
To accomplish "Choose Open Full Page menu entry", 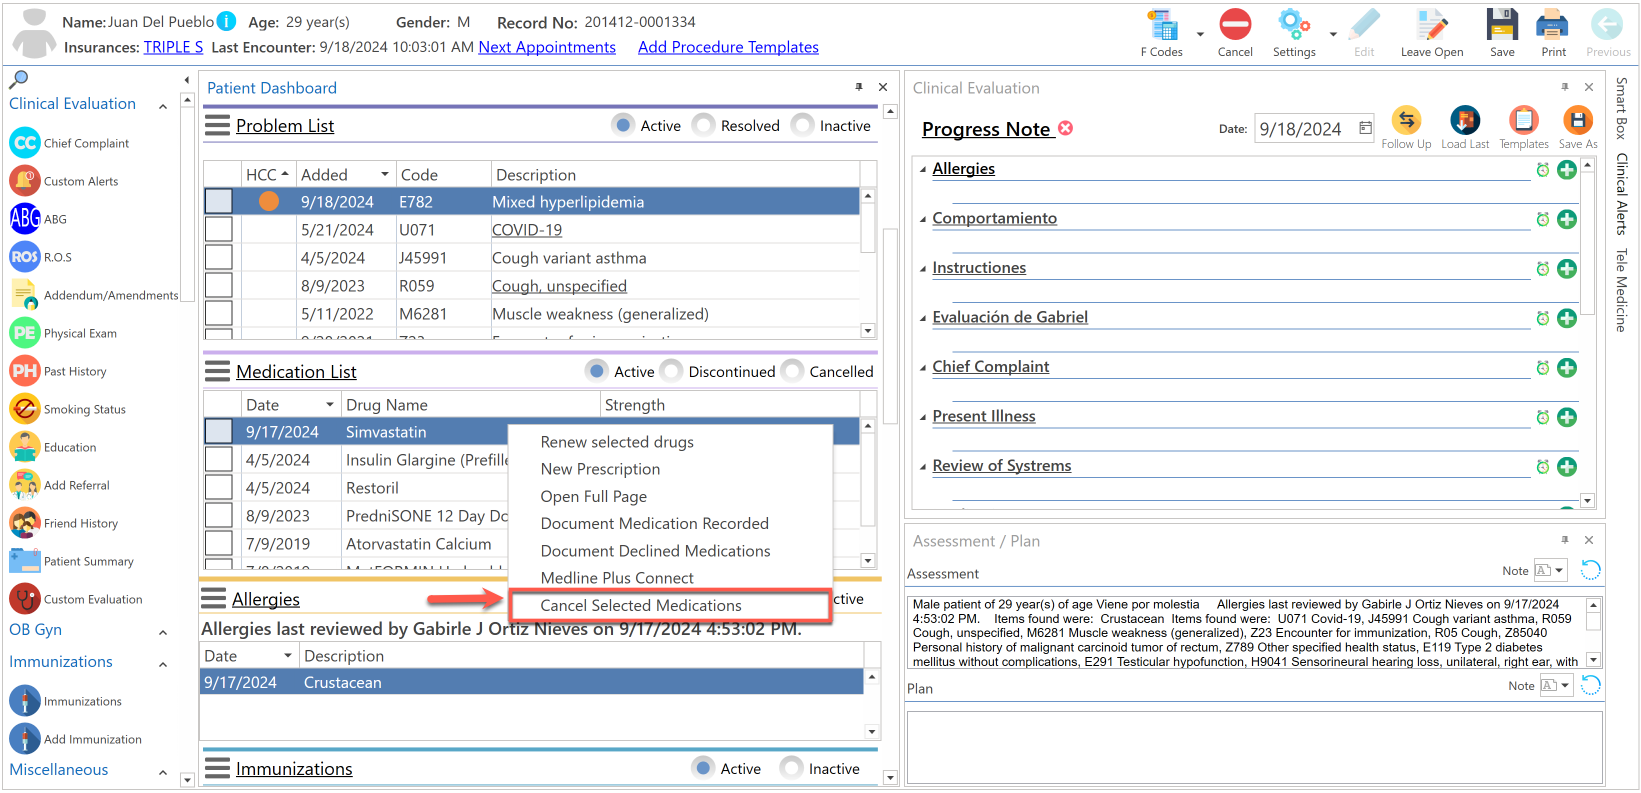I will click(x=593, y=496).
